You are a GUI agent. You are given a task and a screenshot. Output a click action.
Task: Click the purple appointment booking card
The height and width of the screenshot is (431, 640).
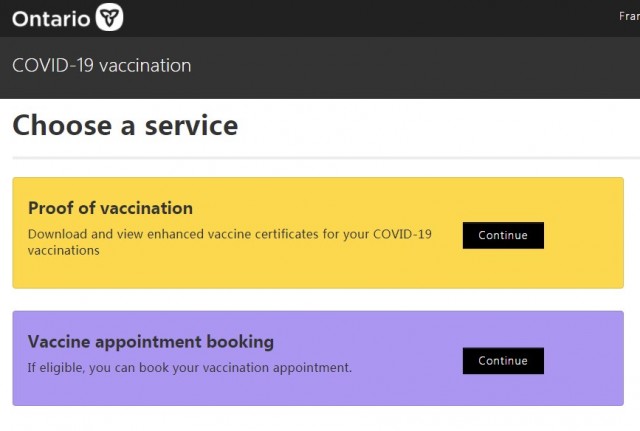[x=318, y=358]
